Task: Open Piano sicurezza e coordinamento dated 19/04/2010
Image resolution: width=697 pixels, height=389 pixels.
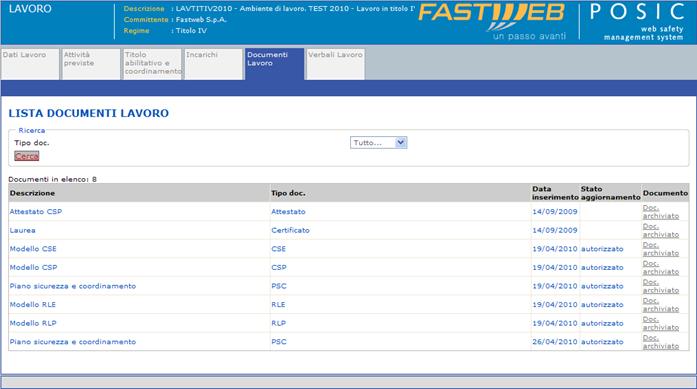Action: click(73, 286)
